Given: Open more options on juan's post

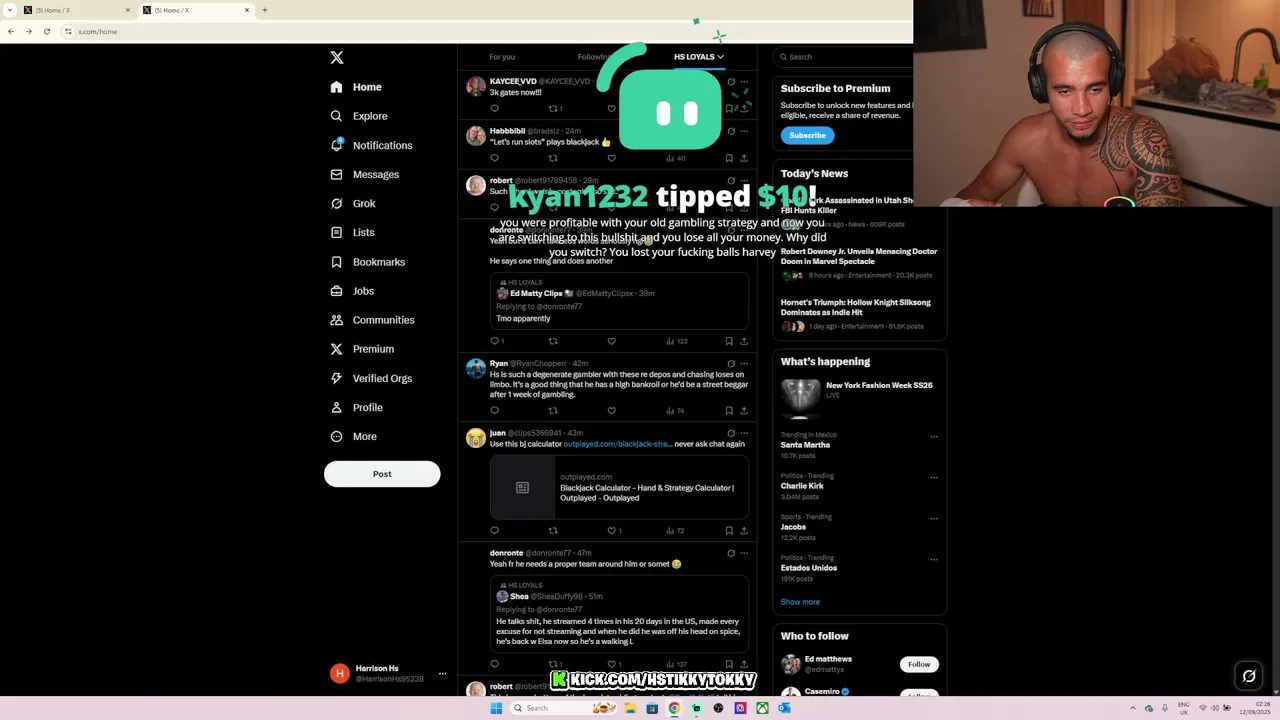Looking at the screenshot, I should point(743,433).
